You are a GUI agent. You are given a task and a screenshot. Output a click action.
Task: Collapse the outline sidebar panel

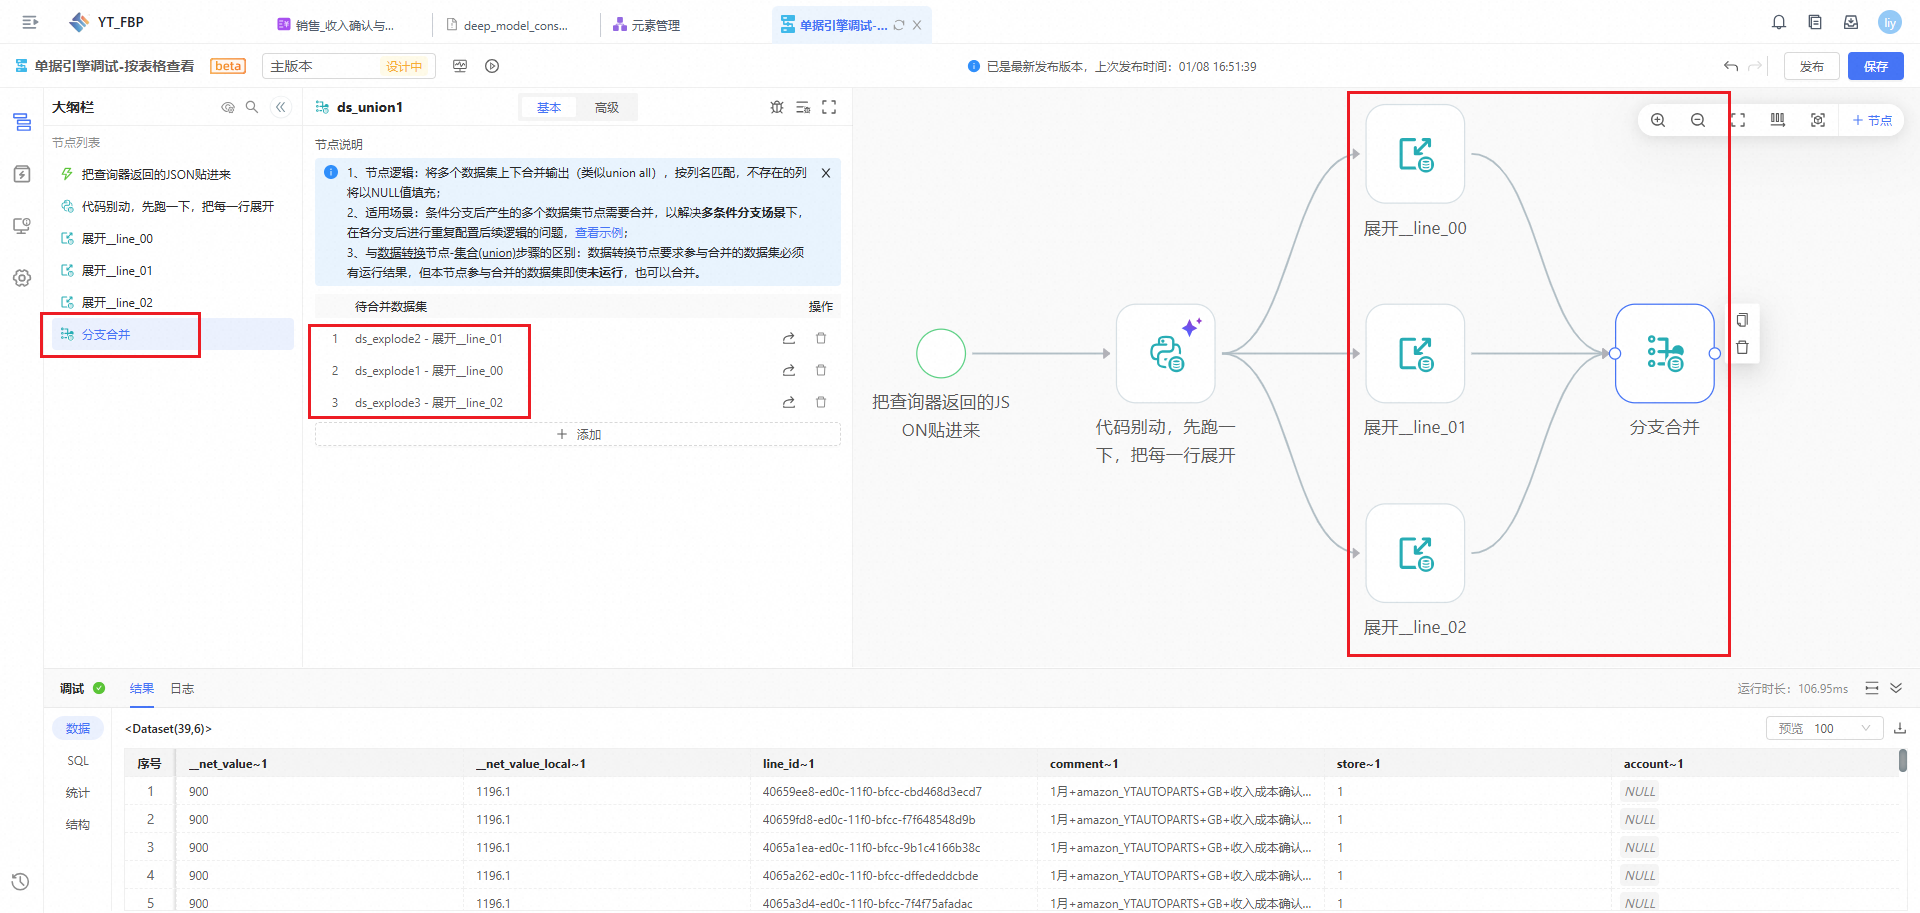click(281, 107)
